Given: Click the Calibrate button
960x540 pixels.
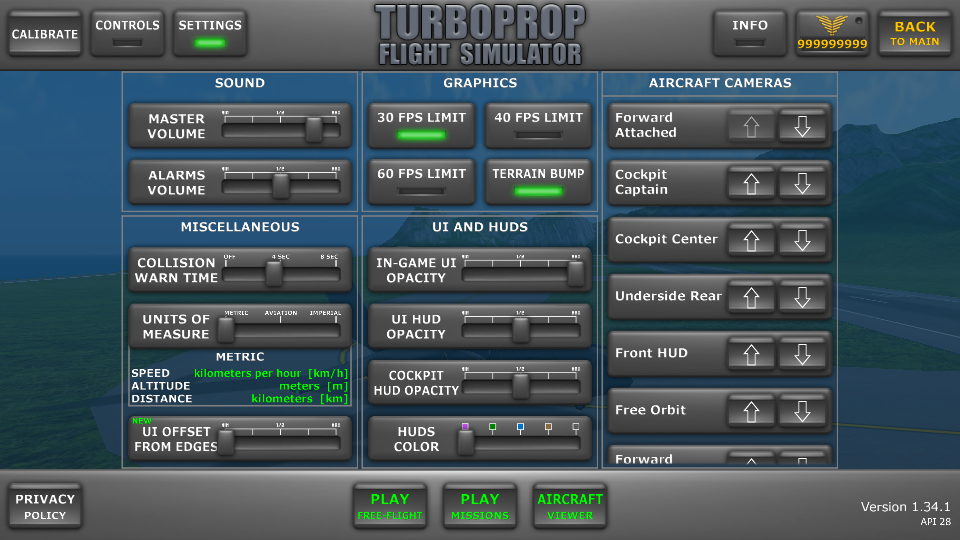Looking at the screenshot, I should tap(45, 33).
